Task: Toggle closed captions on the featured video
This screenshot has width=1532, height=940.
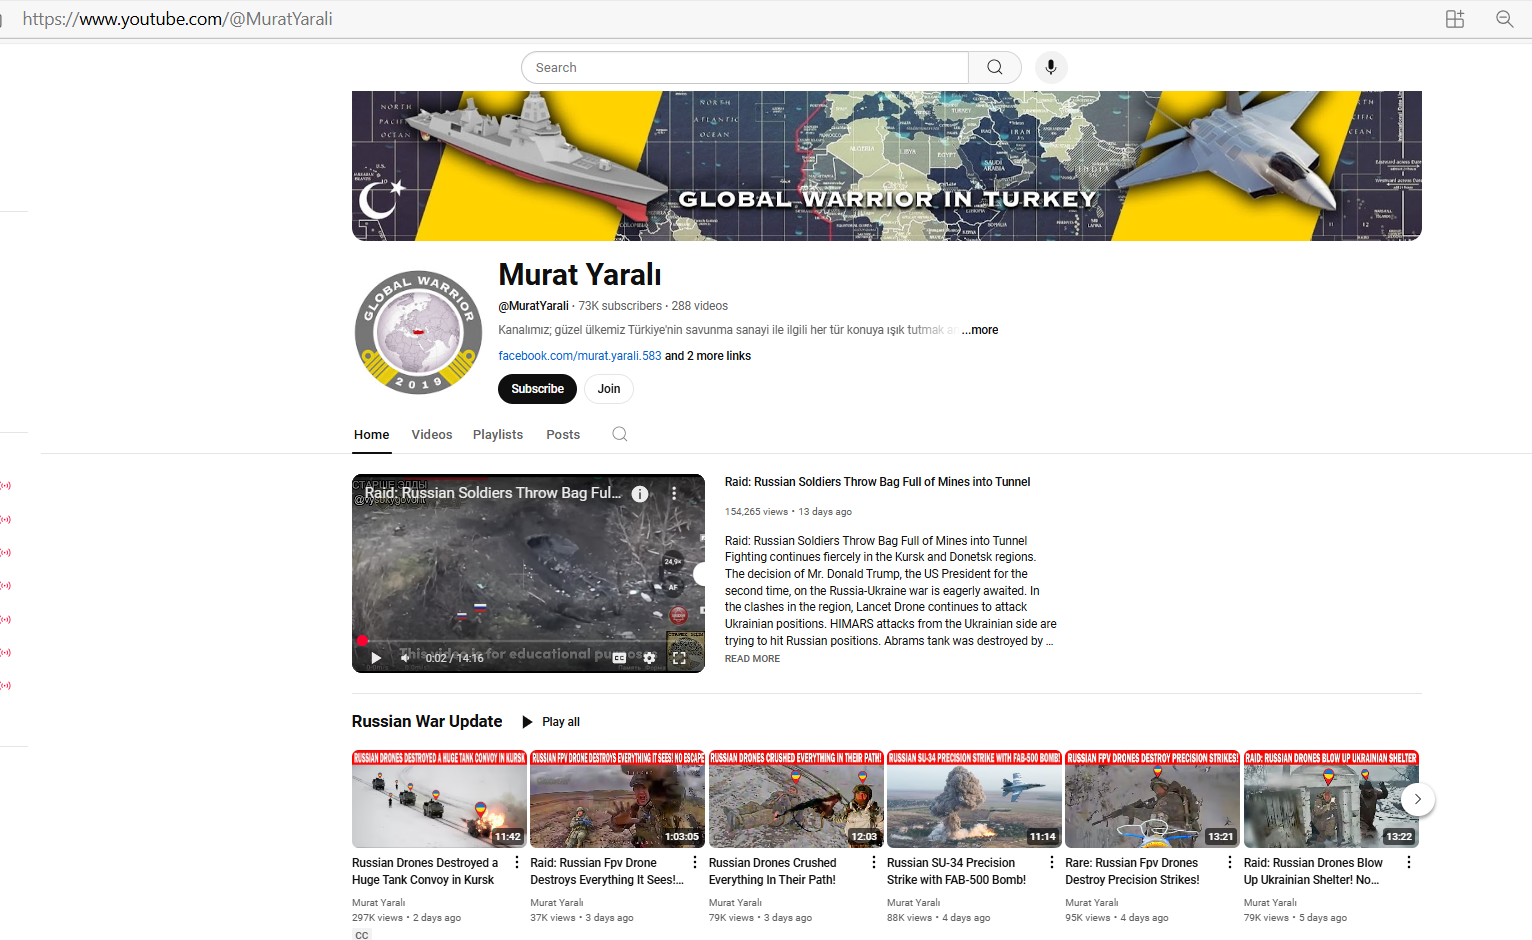Action: click(x=619, y=658)
